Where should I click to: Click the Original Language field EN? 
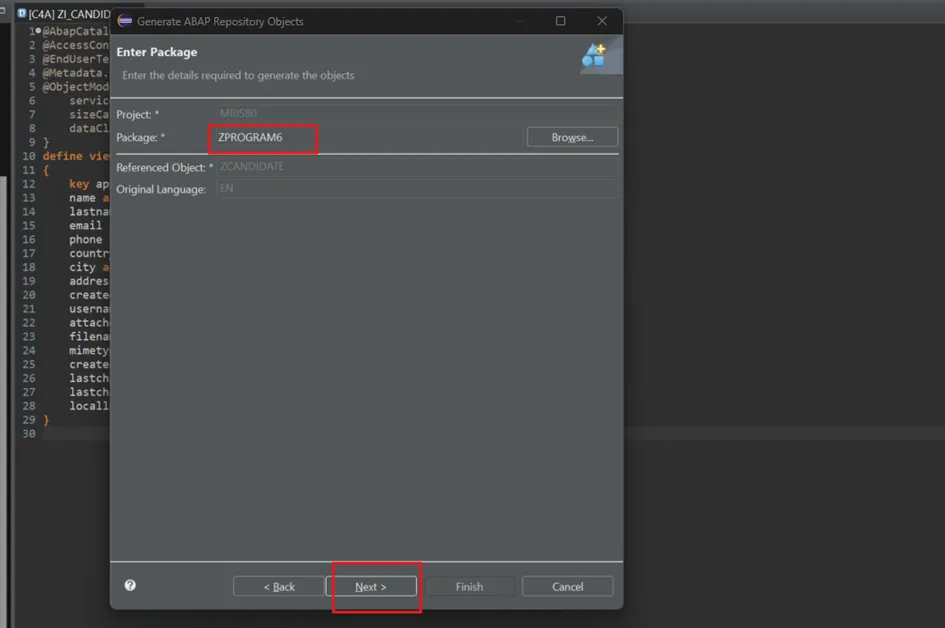pyautogui.click(x=418, y=188)
